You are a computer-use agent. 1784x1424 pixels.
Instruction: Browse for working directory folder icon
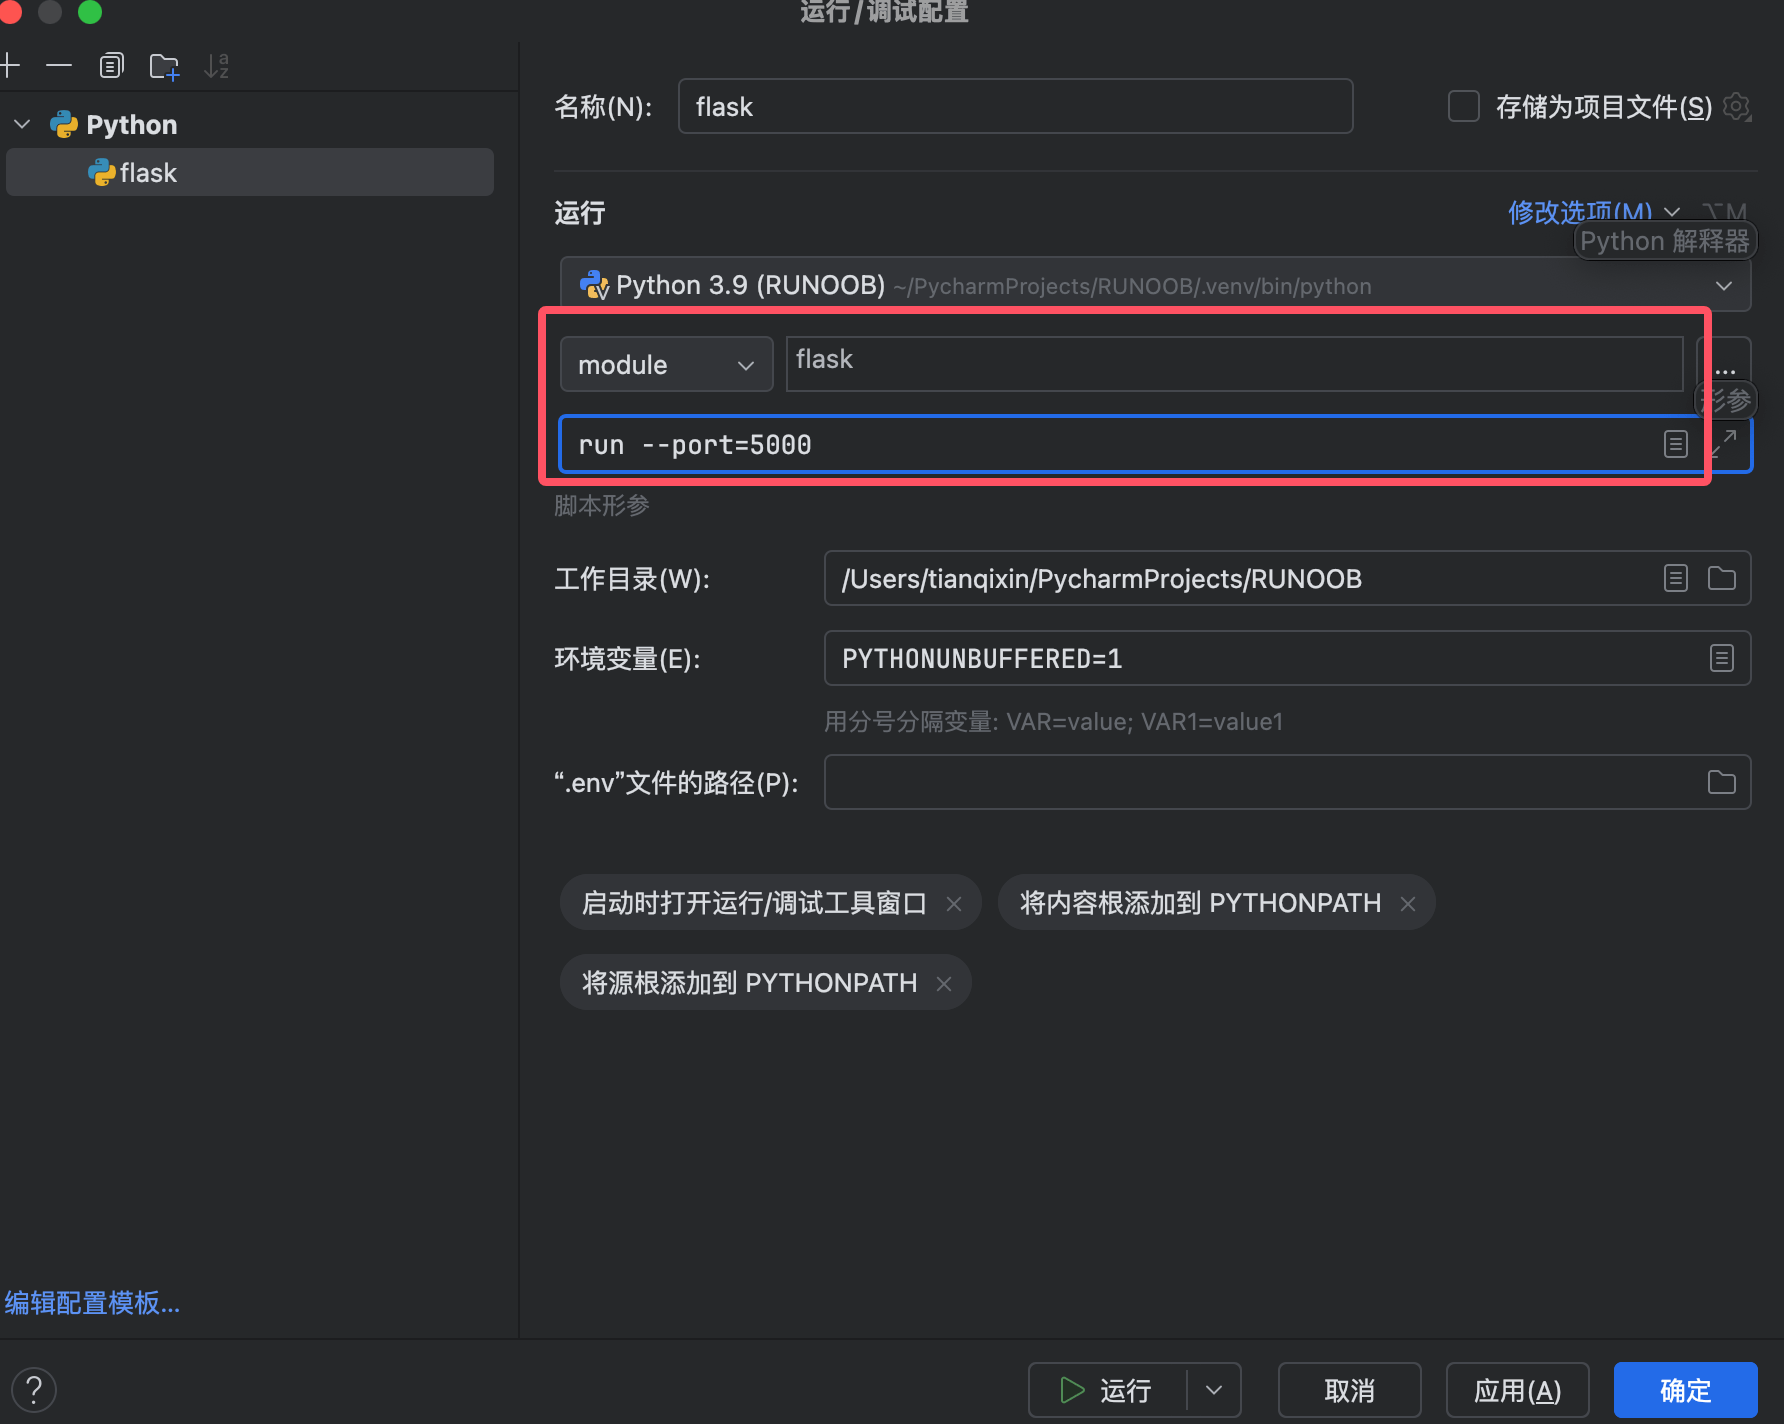(1721, 578)
